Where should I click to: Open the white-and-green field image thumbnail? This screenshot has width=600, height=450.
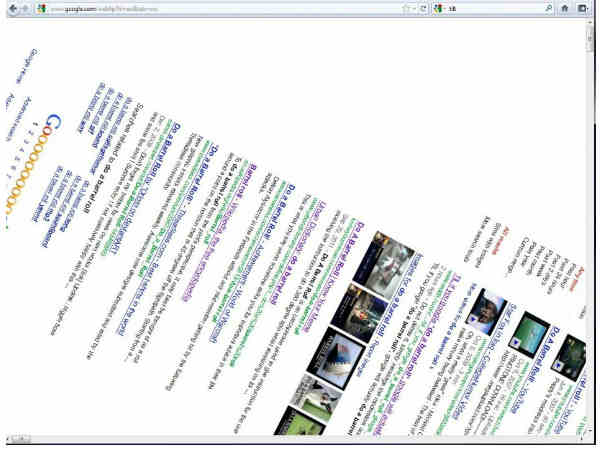[316, 397]
